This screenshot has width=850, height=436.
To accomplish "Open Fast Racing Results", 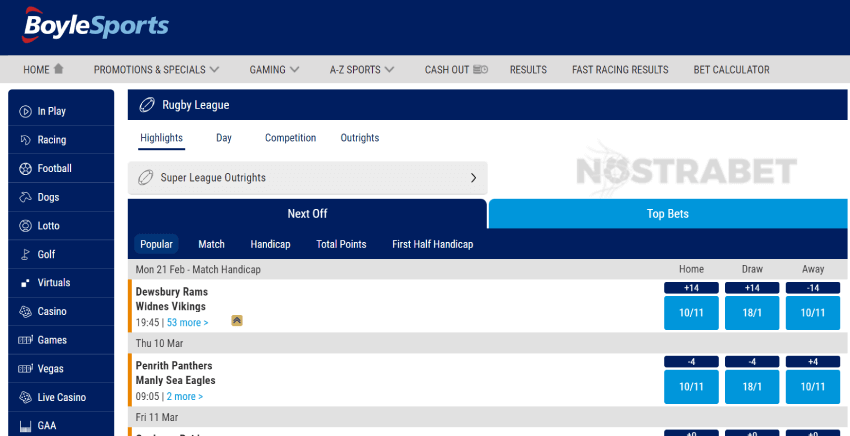I will 620,69.
